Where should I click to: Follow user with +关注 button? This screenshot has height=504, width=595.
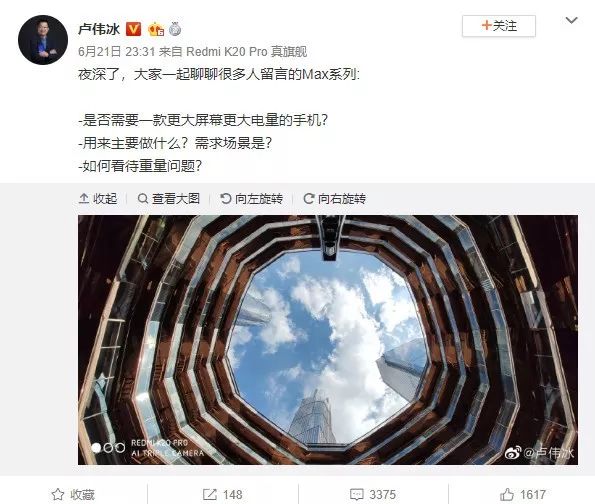499,26
